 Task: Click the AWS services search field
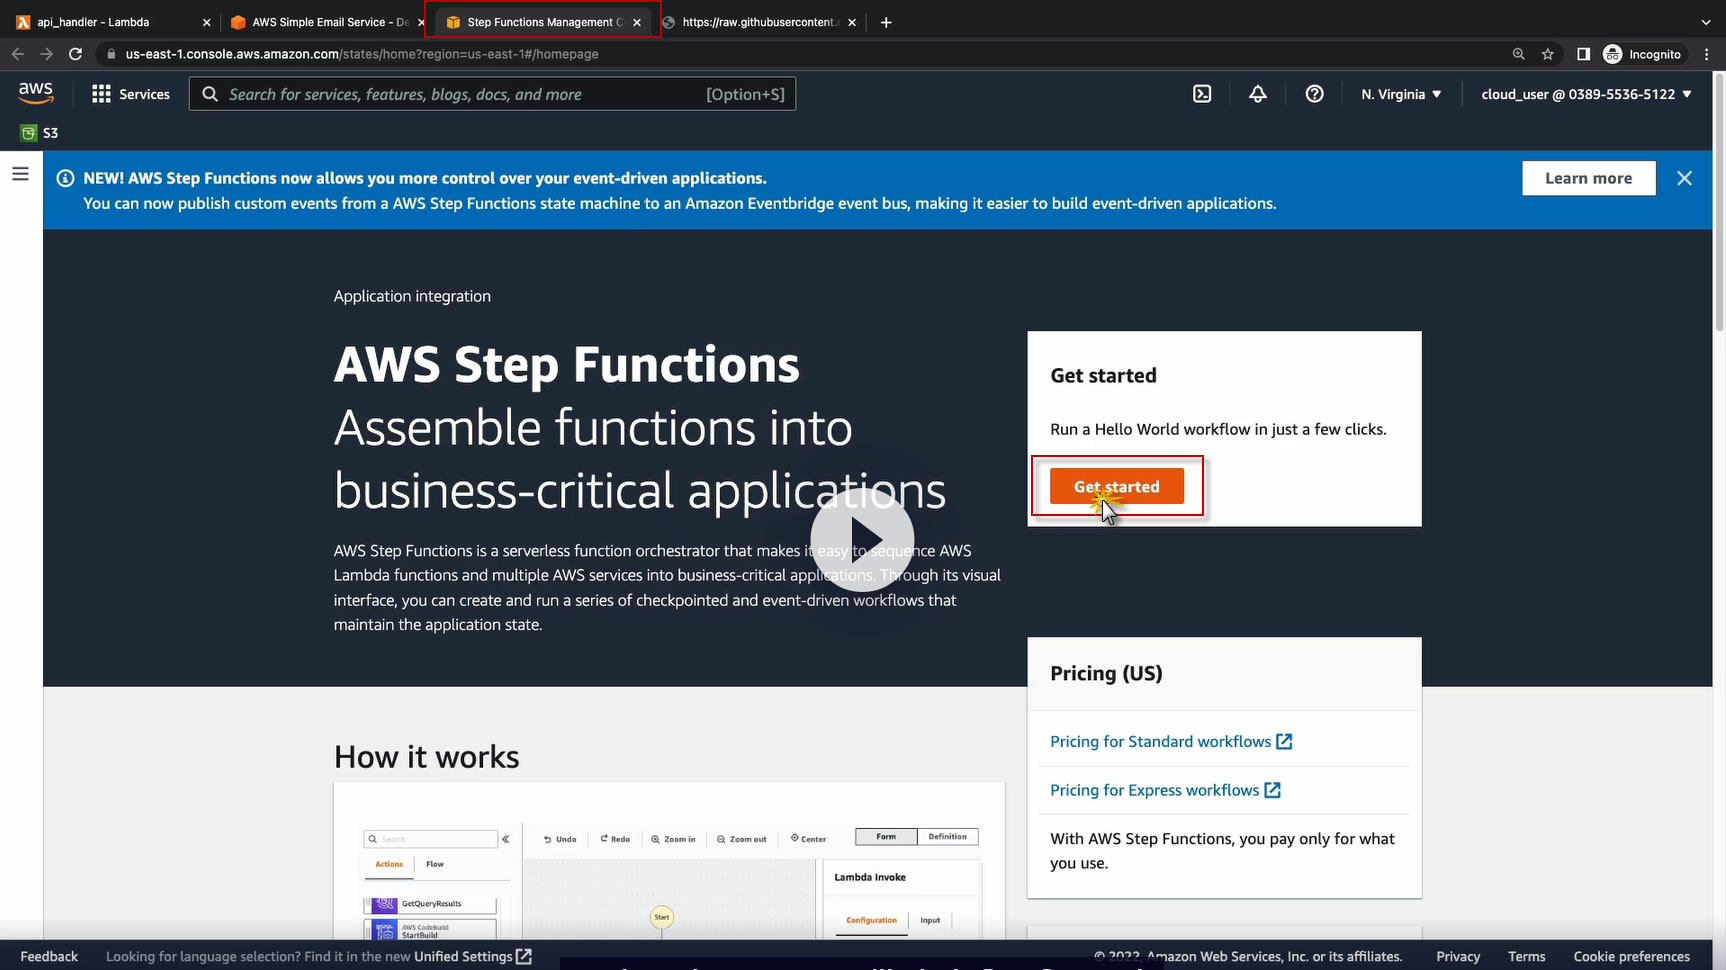coord(492,94)
